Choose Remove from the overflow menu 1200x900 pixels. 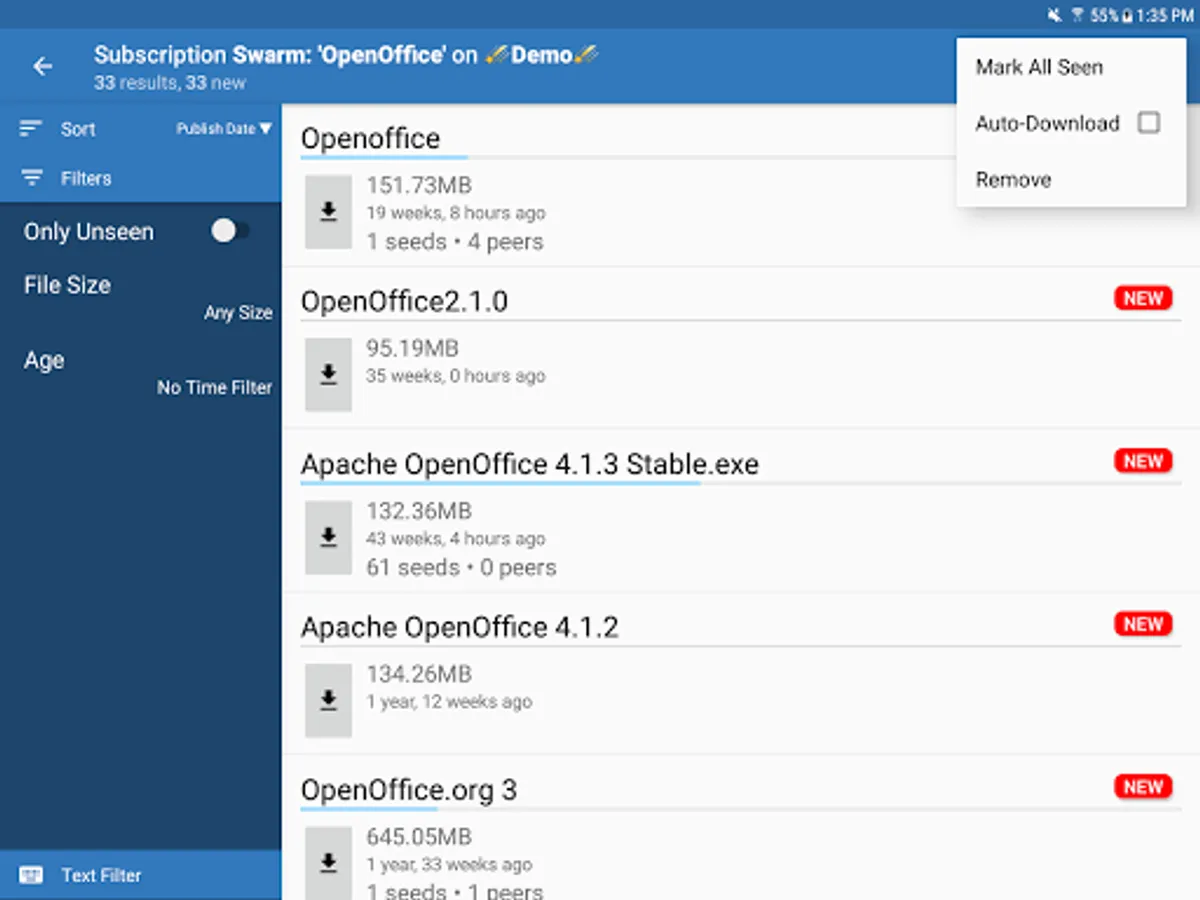[1013, 180]
